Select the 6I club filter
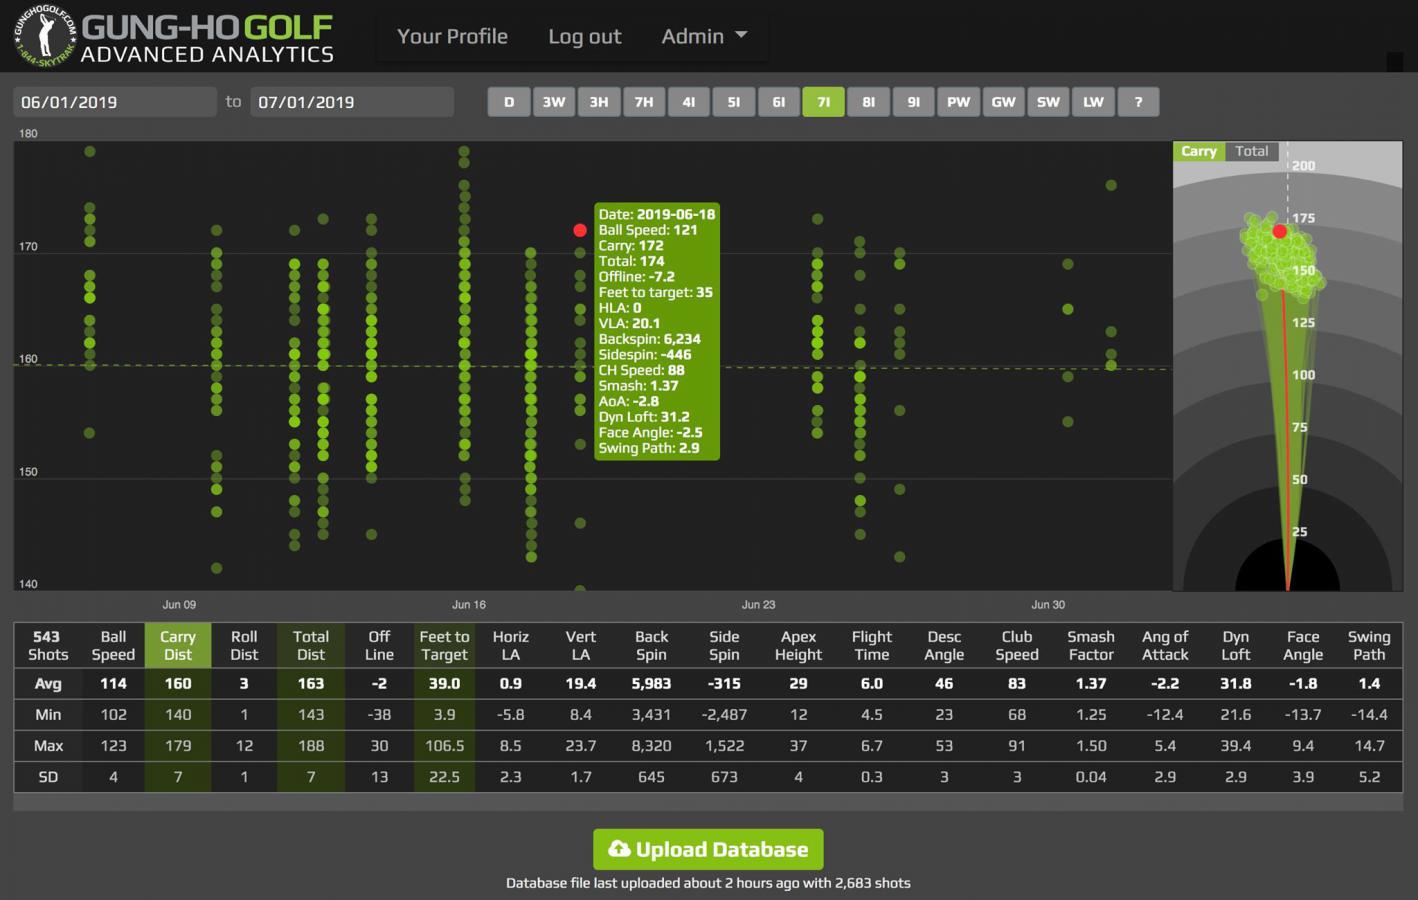The height and width of the screenshot is (900, 1418). [779, 102]
